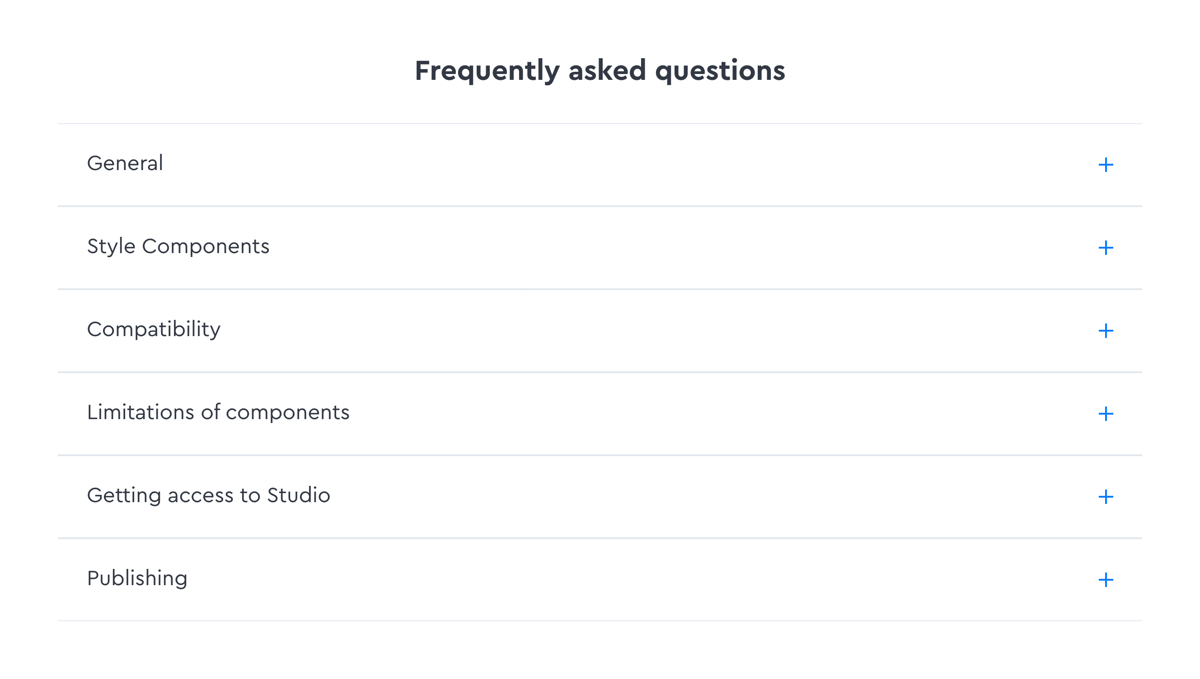Open the Style Components FAQ entry
Viewport: 1200px width, 679px height.
(178, 246)
